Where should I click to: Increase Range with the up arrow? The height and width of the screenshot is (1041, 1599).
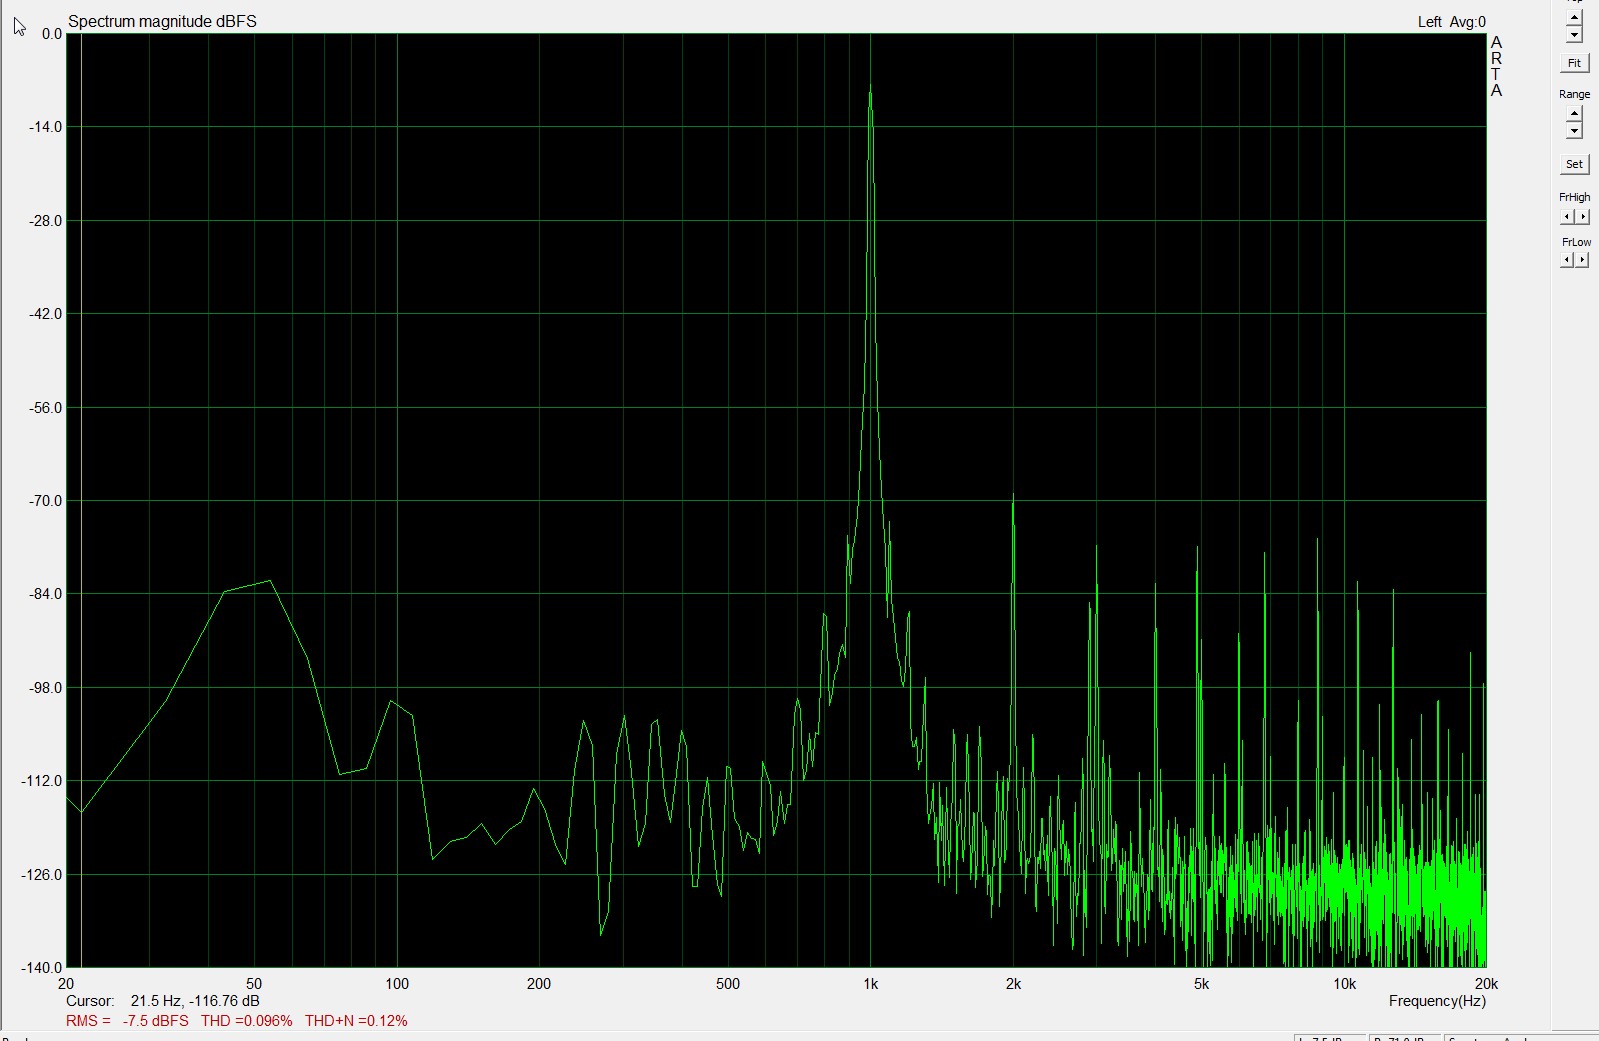coord(1574,114)
